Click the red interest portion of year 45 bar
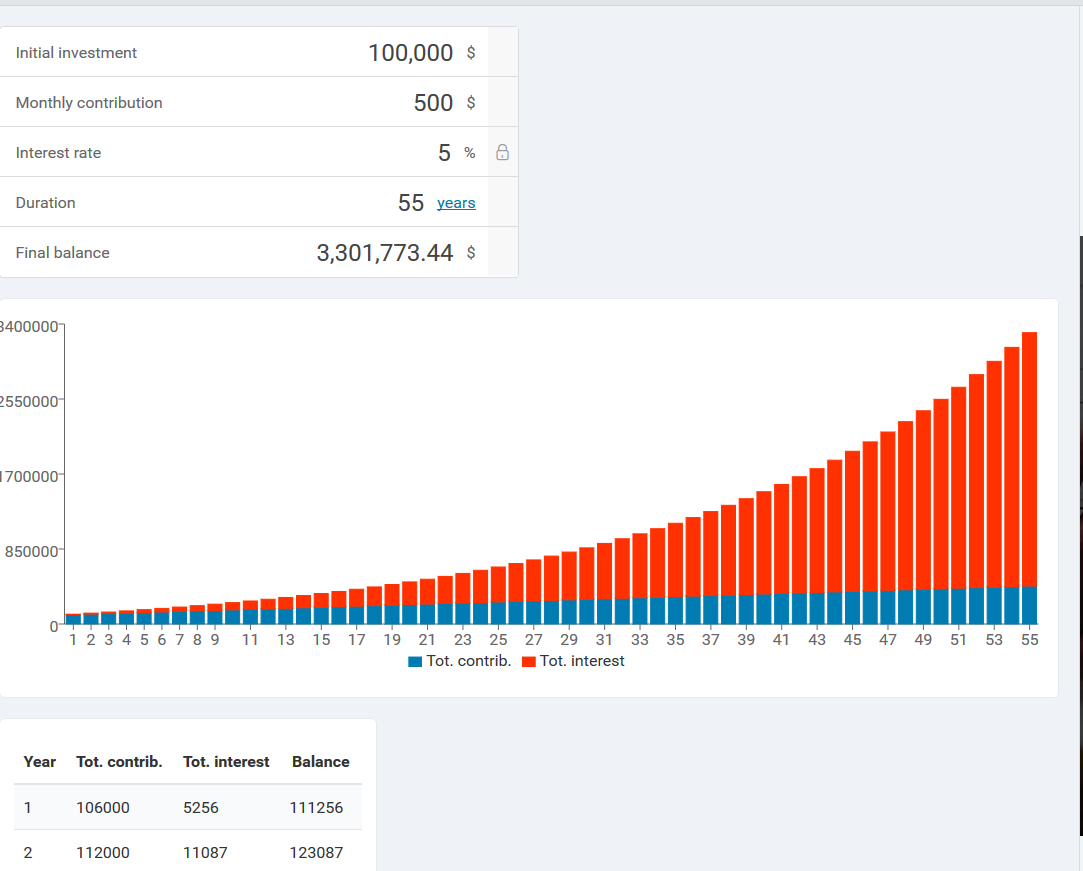The image size is (1083, 871). pos(852,520)
